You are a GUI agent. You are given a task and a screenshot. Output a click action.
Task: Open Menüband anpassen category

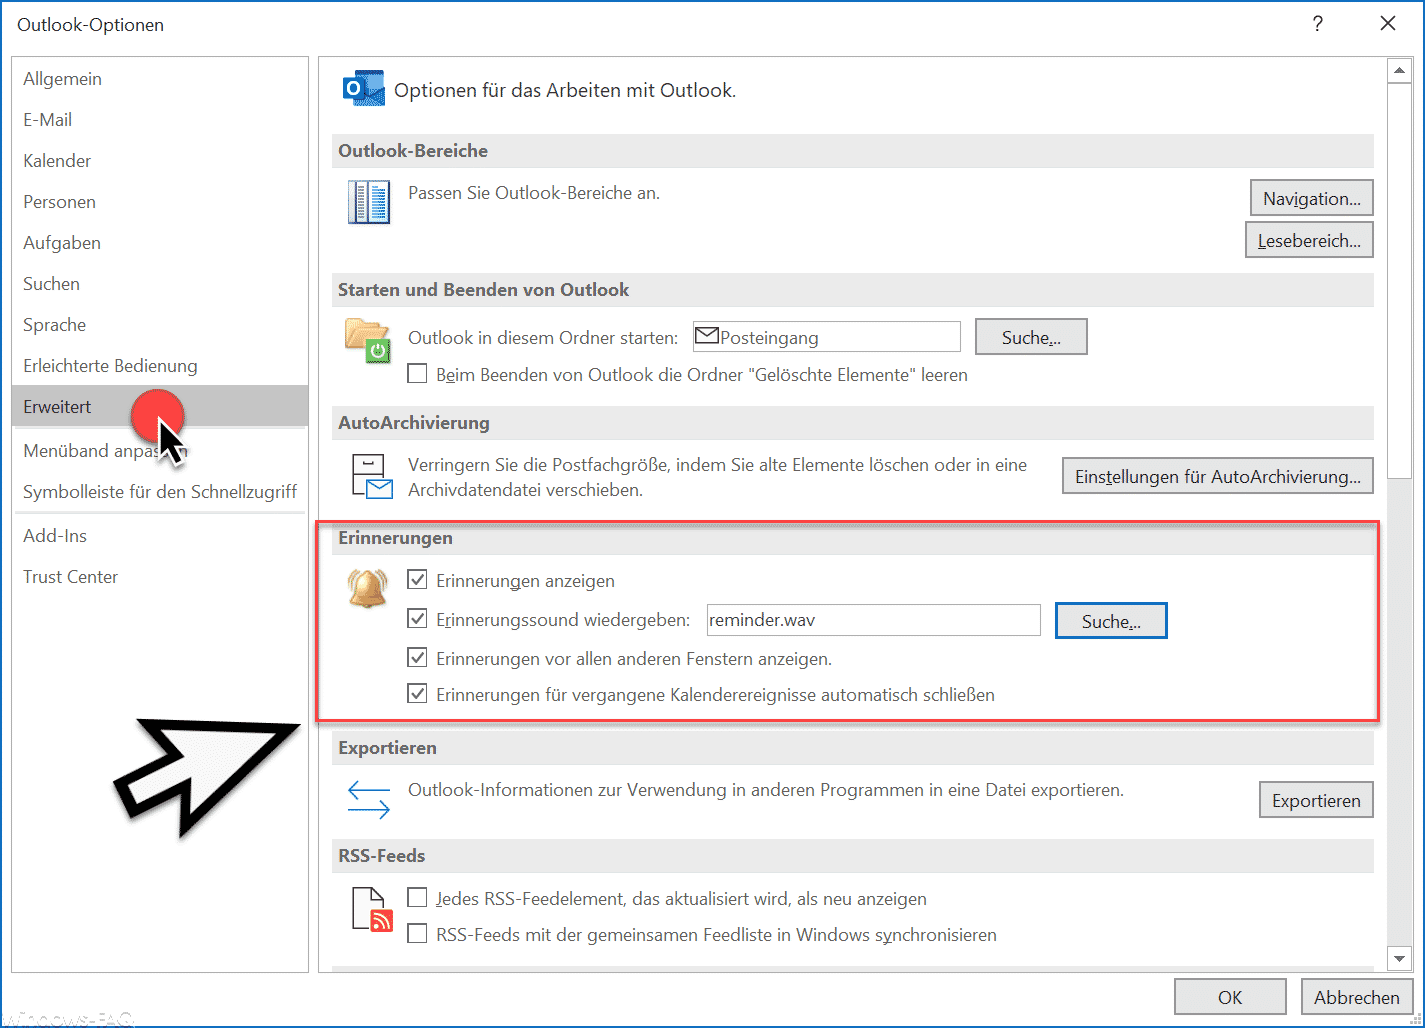[160, 451]
